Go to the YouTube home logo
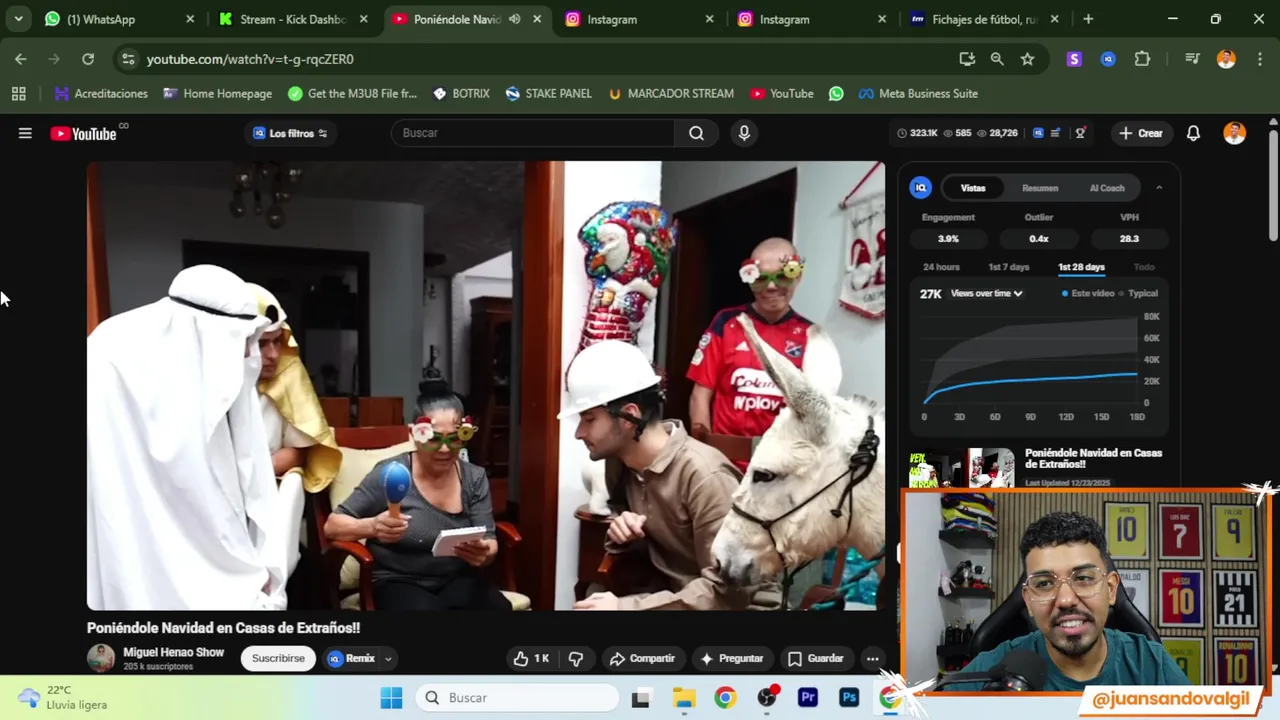This screenshot has width=1280, height=720. tap(84, 133)
